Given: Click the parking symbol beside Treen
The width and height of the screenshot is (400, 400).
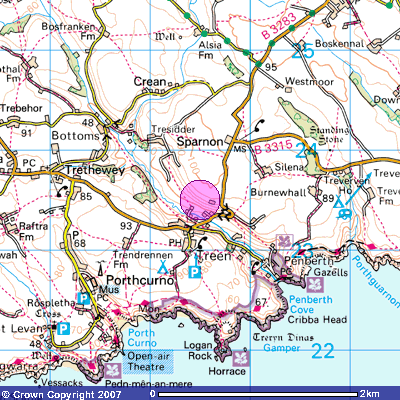Looking at the screenshot, I should 195,273.
